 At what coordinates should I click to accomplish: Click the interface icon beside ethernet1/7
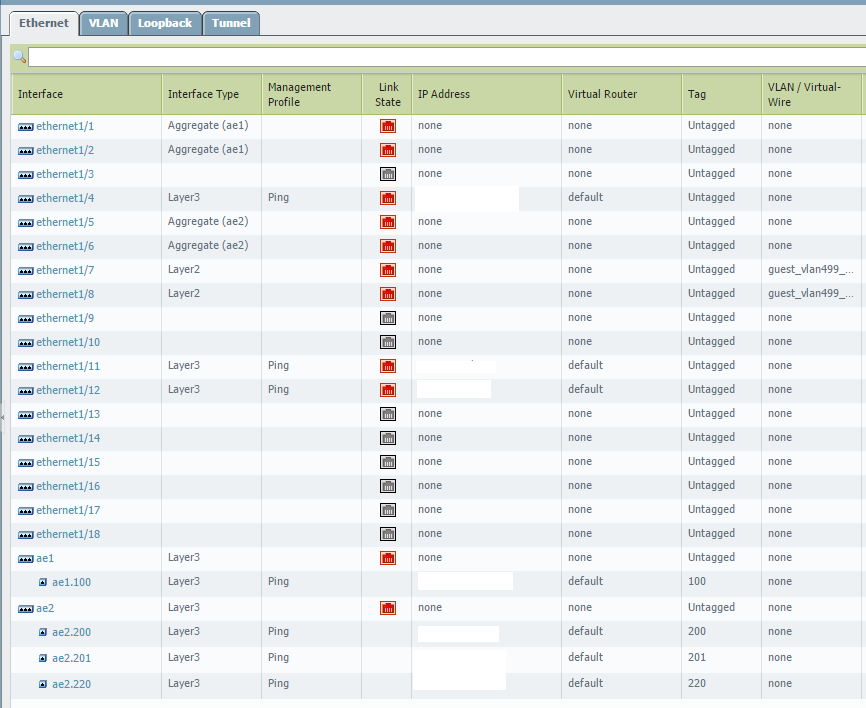26,270
